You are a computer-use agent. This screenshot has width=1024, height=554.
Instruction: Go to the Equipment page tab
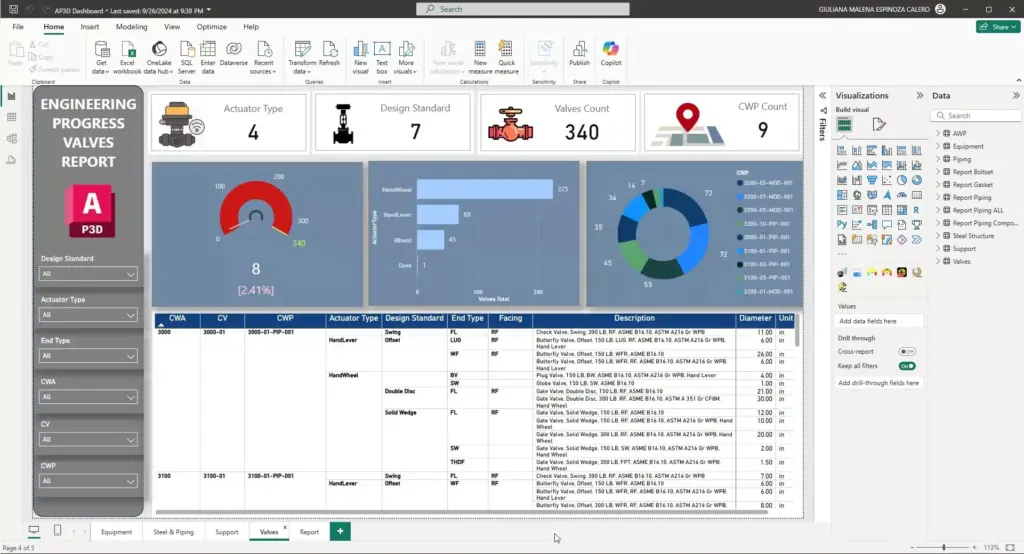116,532
